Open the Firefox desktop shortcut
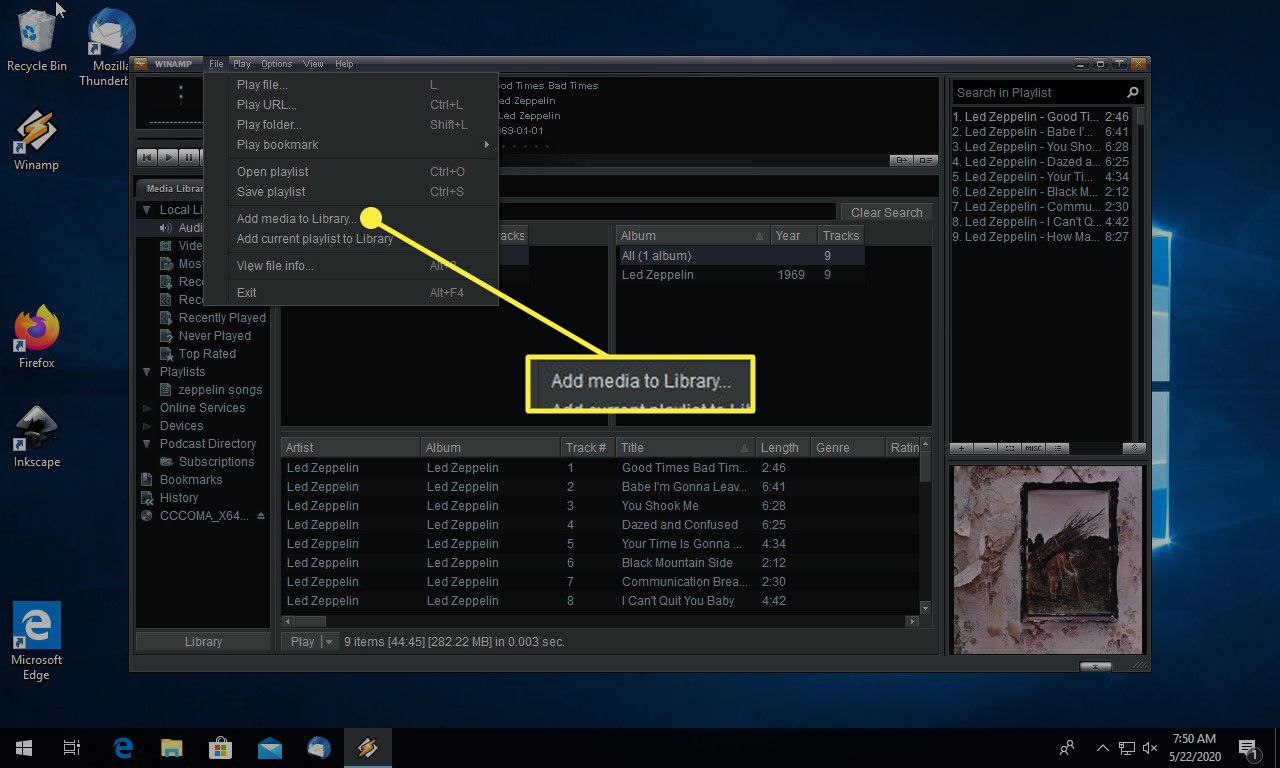The image size is (1280, 768). click(x=37, y=337)
